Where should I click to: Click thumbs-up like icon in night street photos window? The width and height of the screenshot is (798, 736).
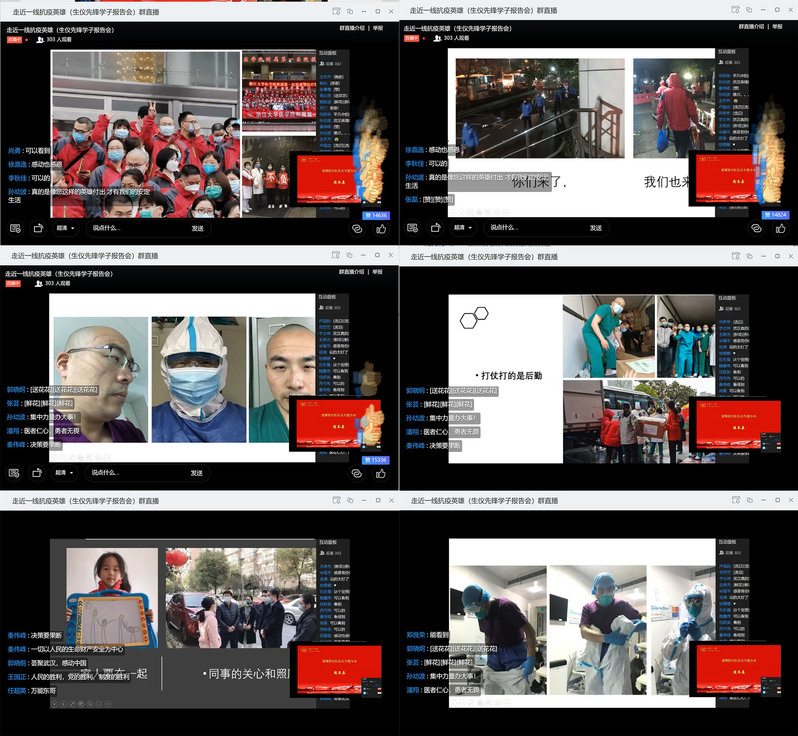(780, 228)
